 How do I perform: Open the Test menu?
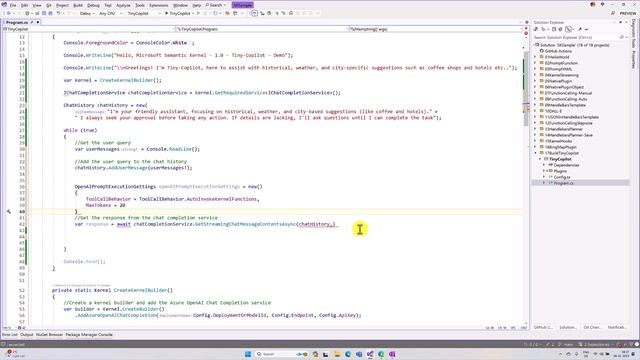click(x=108, y=5)
